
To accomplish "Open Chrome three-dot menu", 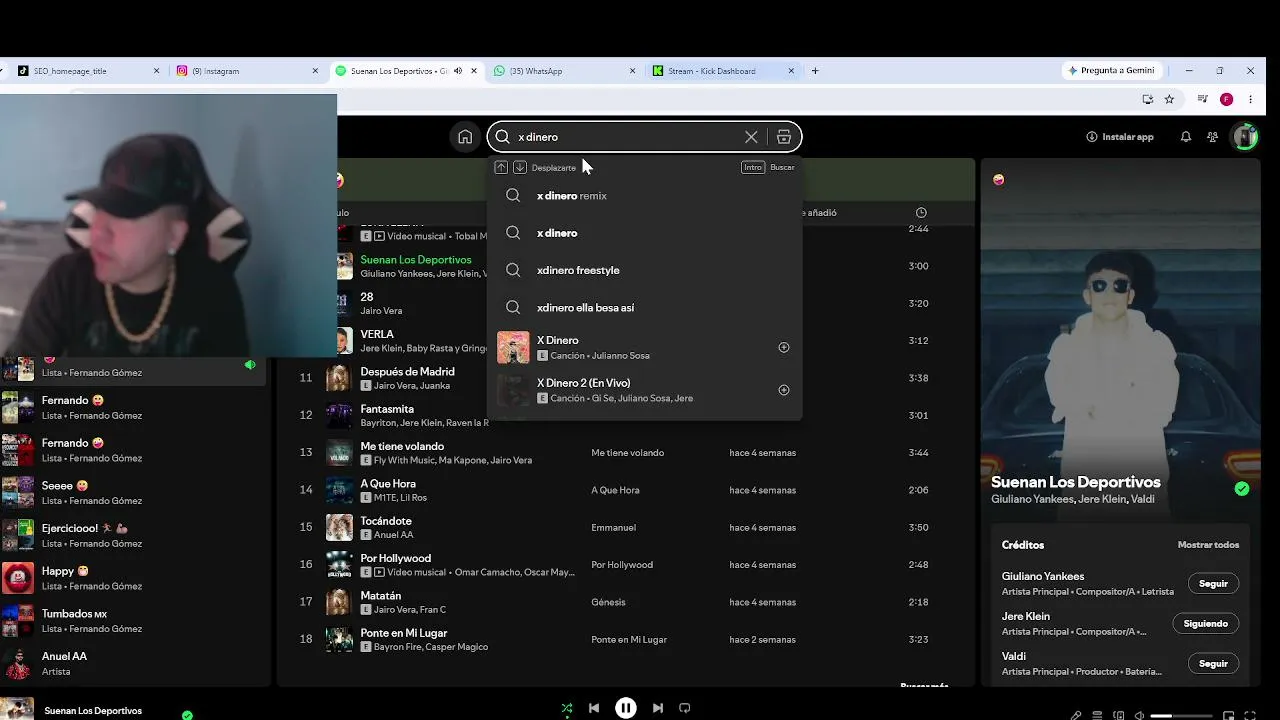I will [x=1250, y=99].
